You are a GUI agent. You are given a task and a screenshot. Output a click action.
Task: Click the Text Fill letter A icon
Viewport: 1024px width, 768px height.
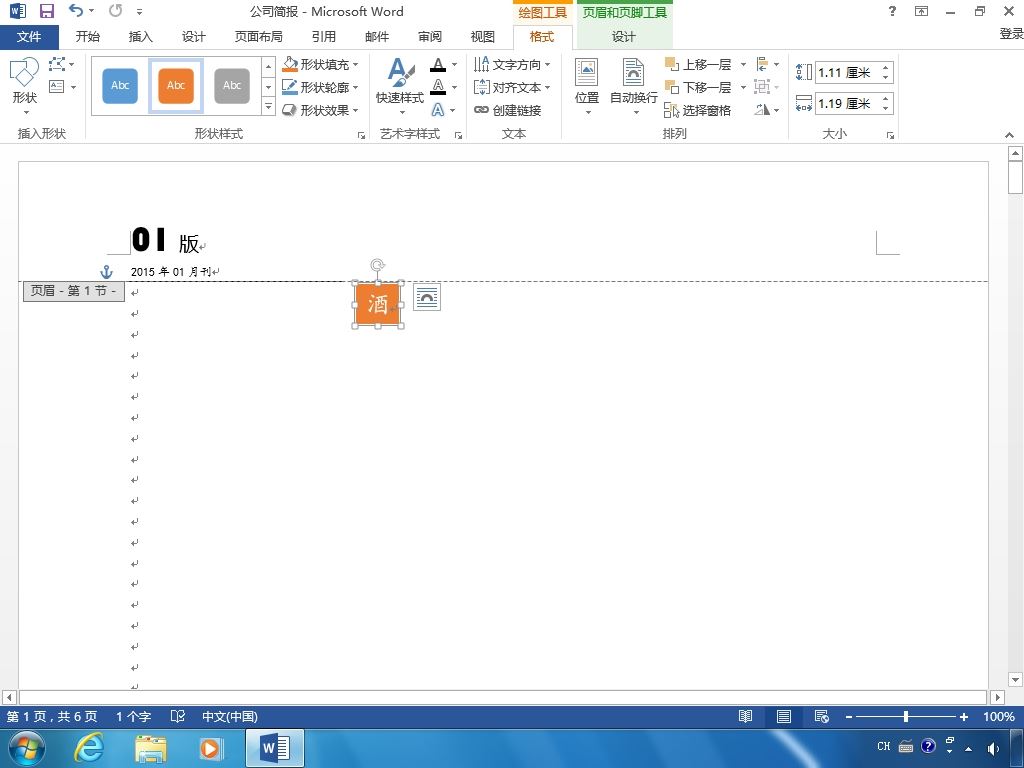coord(438,64)
